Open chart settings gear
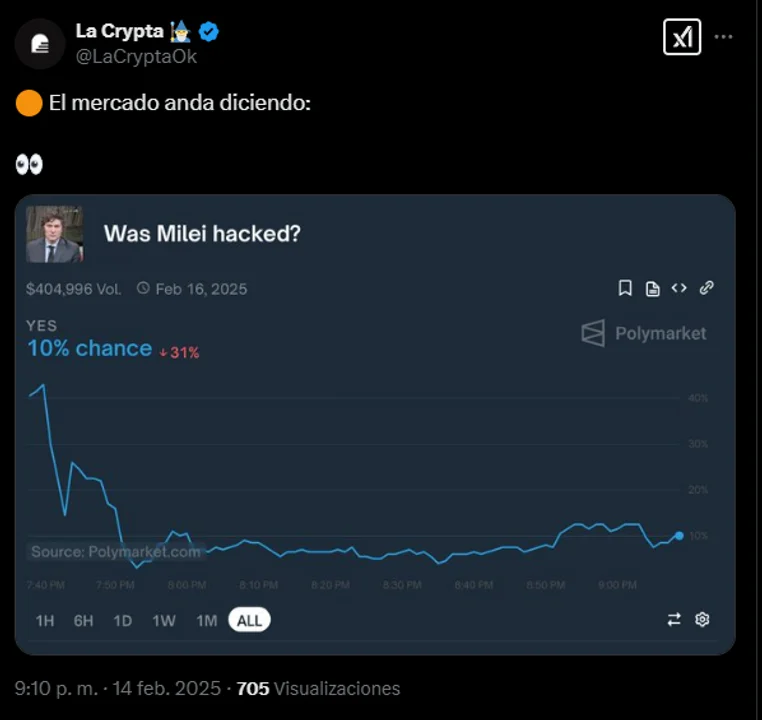 click(x=702, y=620)
